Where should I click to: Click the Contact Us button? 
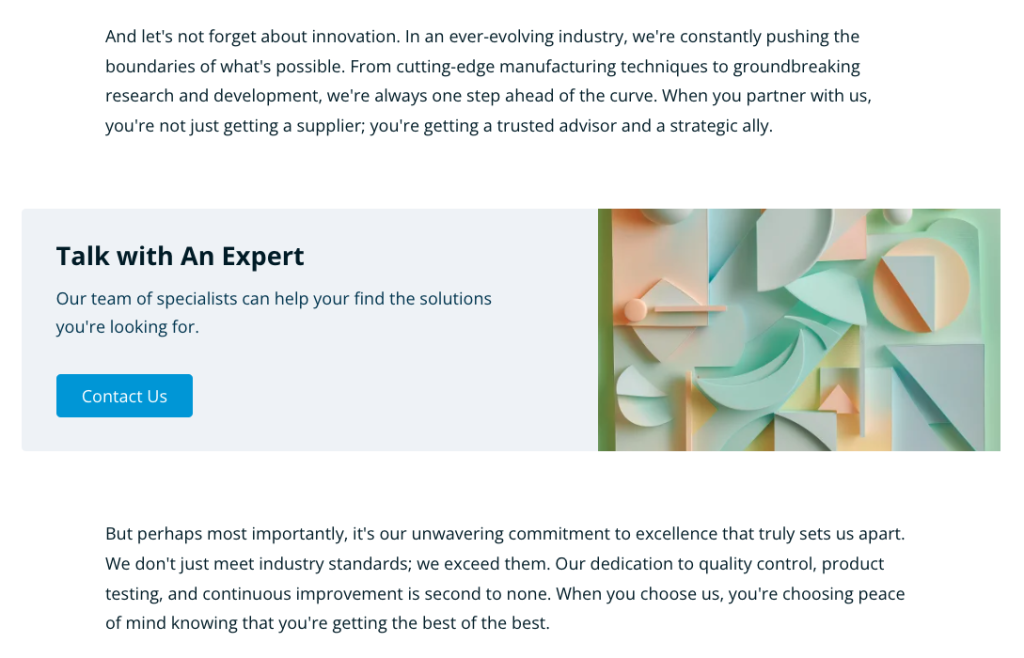coord(124,396)
